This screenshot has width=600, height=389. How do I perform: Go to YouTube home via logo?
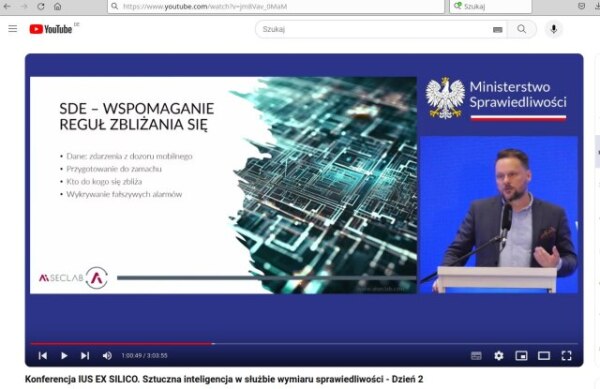[x=51, y=29]
